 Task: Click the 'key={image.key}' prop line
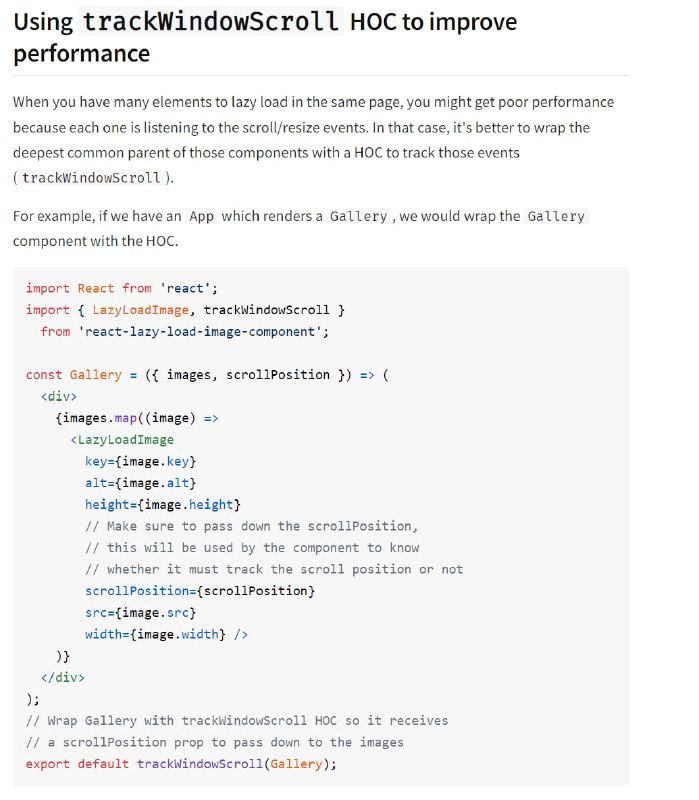tap(140, 461)
